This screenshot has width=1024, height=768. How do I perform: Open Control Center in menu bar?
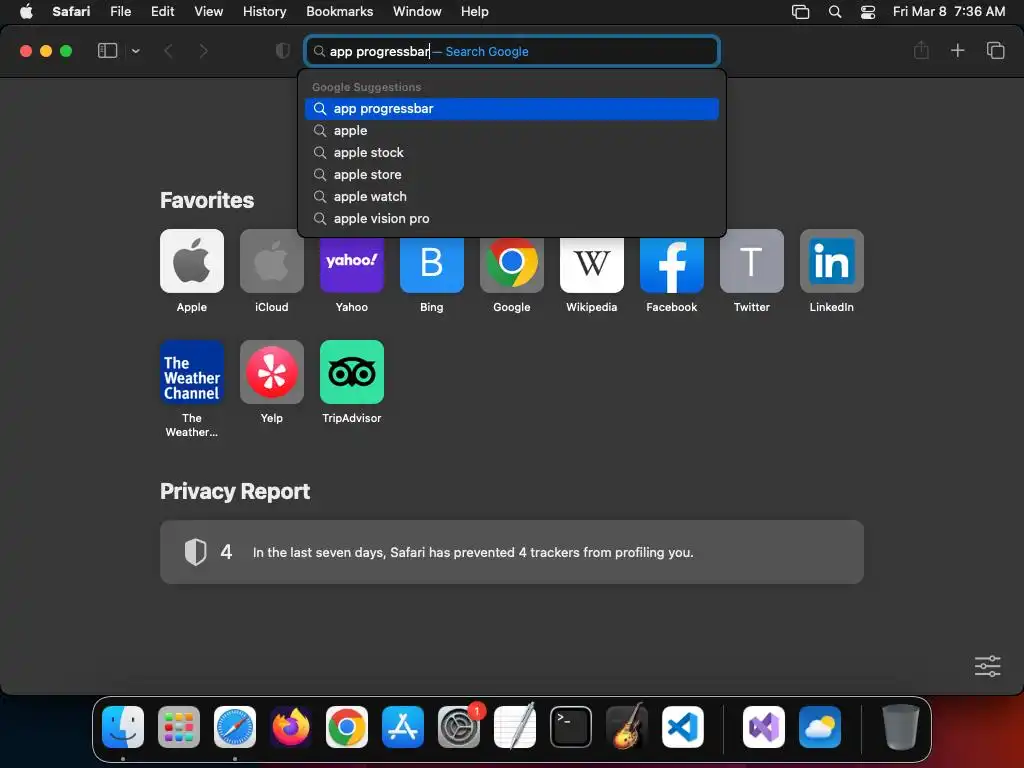tap(867, 12)
